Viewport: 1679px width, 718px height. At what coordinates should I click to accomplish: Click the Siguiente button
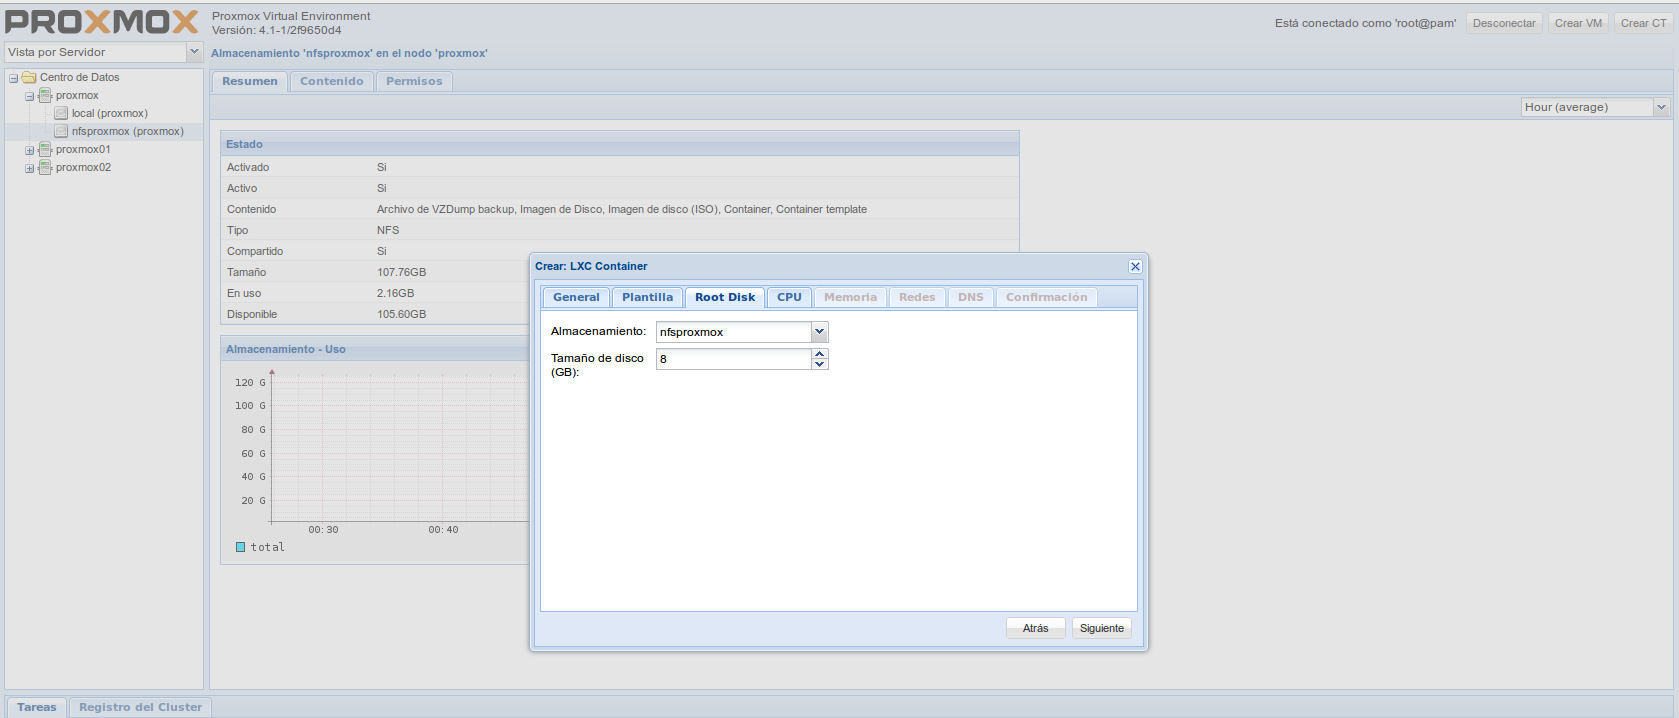point(1101,628)
